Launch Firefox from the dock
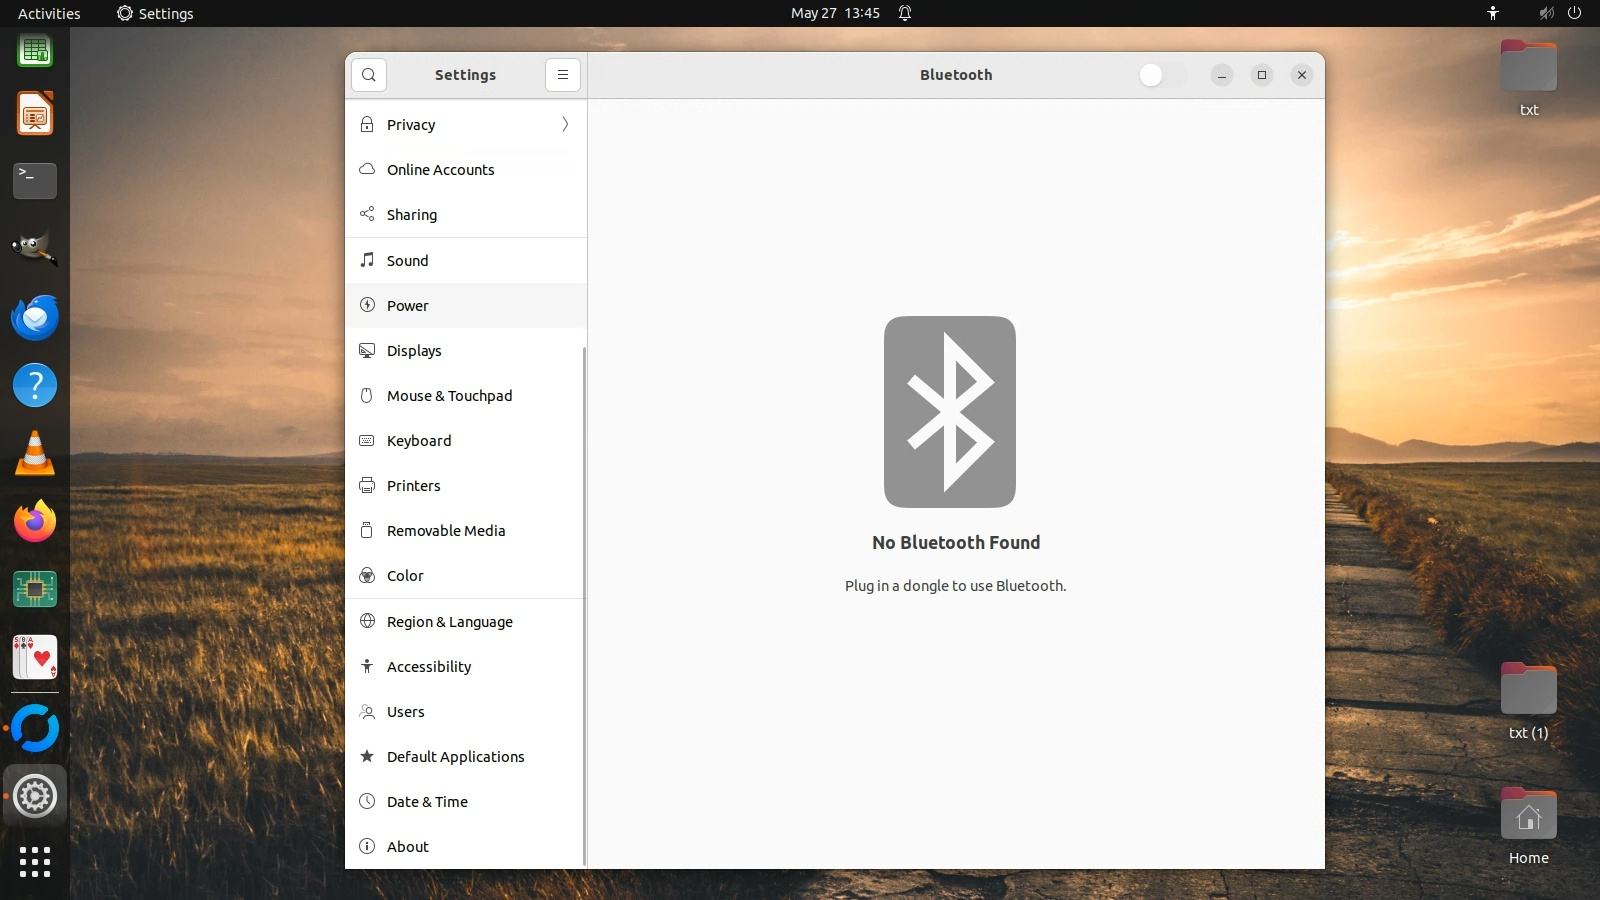Image resolution: width=1600 pixels, height=900 pixels. (35, 521)
